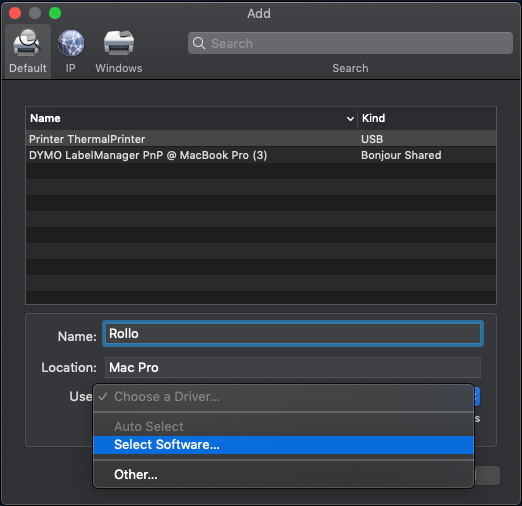This screenshot has width=522, height=506.
Task: Click the blue Use popup arrows
Action: [477, 397]
